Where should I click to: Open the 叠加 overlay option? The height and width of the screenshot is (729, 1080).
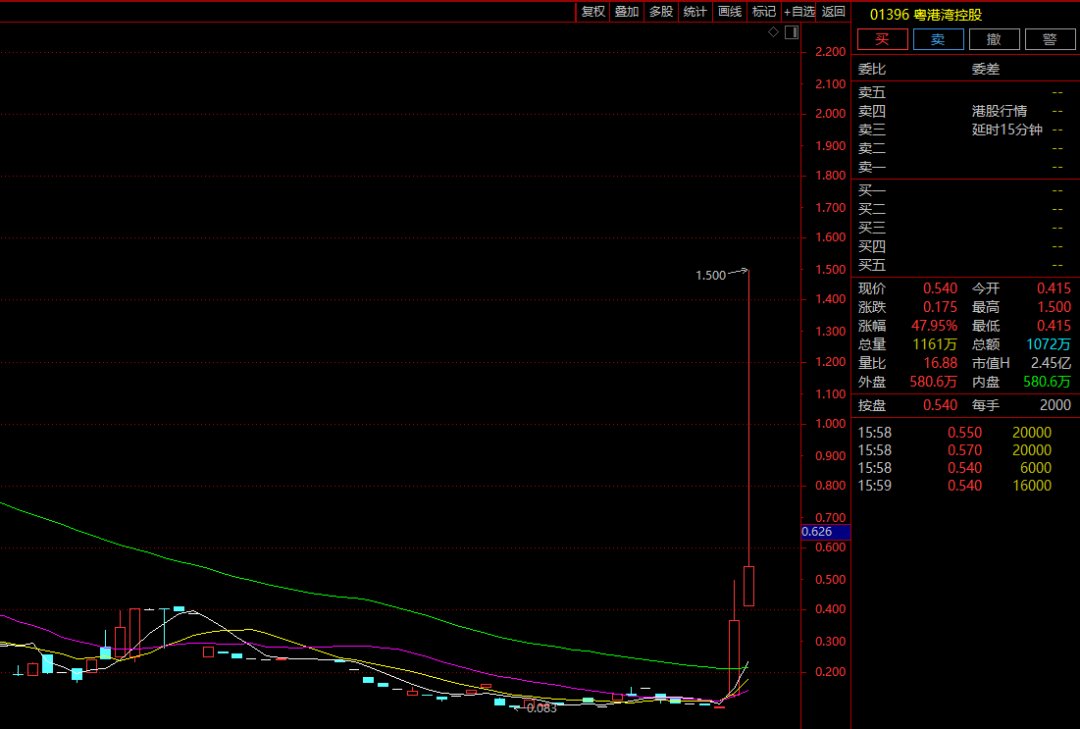tap(626, 12)
